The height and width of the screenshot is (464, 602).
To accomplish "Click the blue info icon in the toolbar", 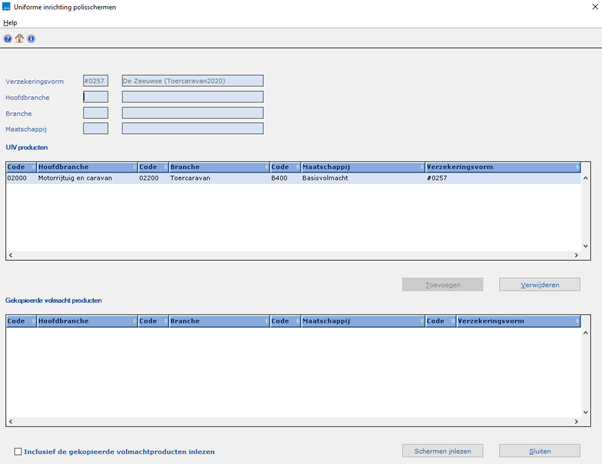I will [x=31, y=39].
